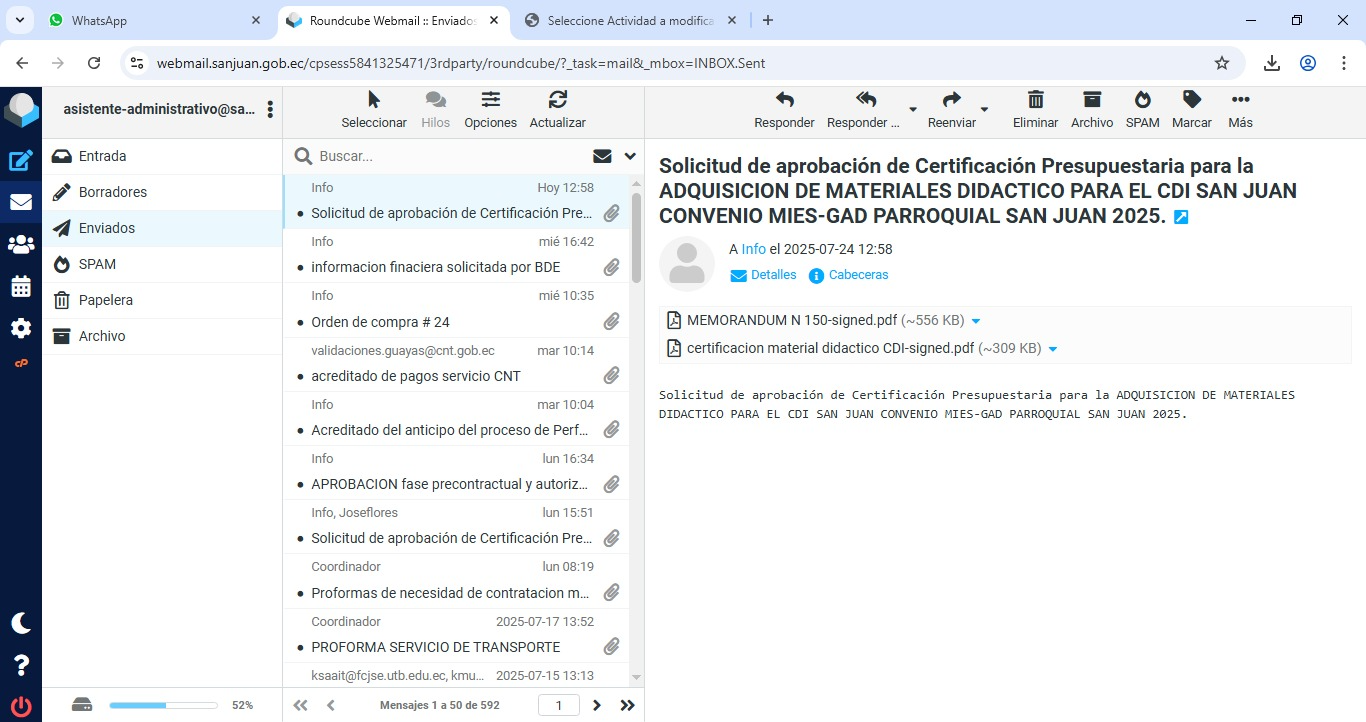This screenshot has height=722, width=1366.
Task: Toggle the Seleccionar selection mode
Action: [x=374, y=100]
